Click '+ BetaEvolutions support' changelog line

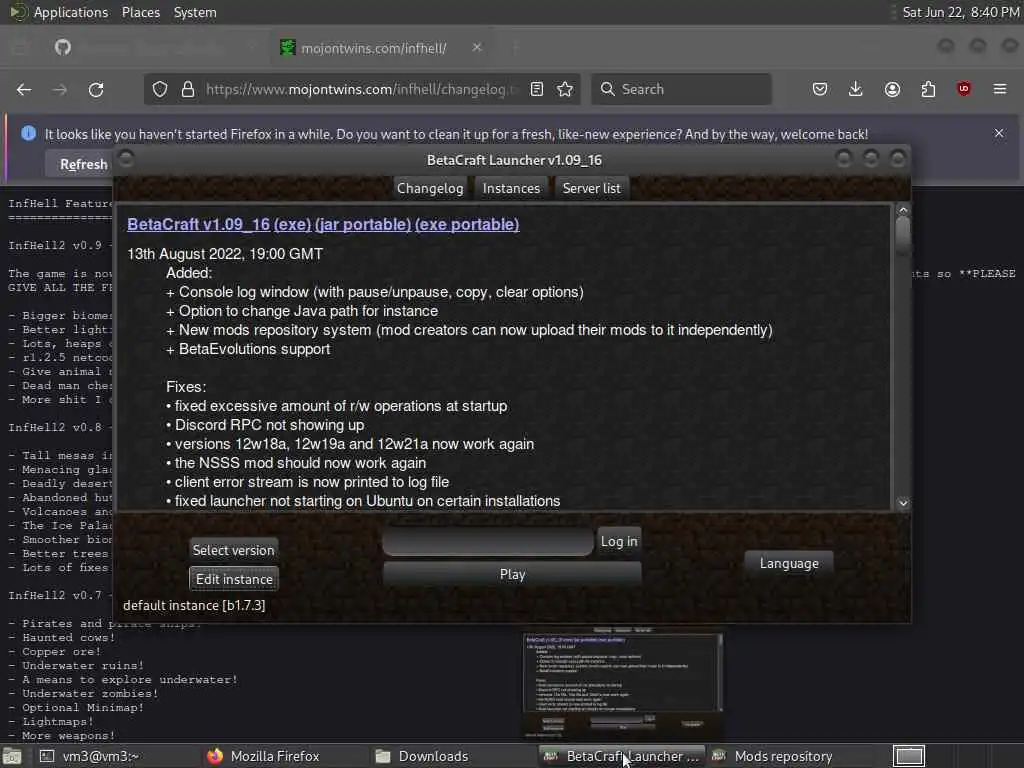[248, 349]
